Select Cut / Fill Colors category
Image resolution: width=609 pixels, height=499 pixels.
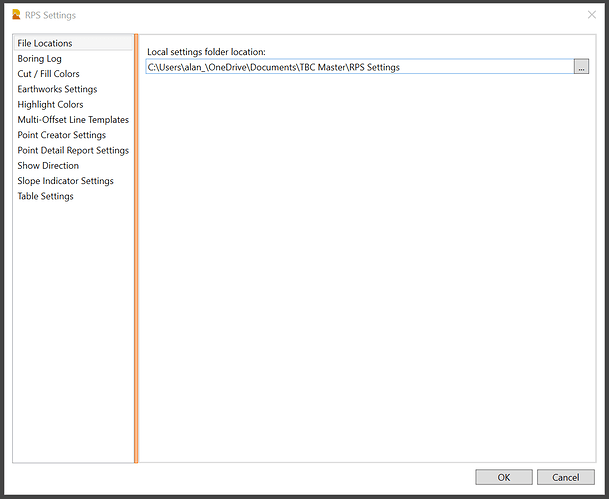48,74
